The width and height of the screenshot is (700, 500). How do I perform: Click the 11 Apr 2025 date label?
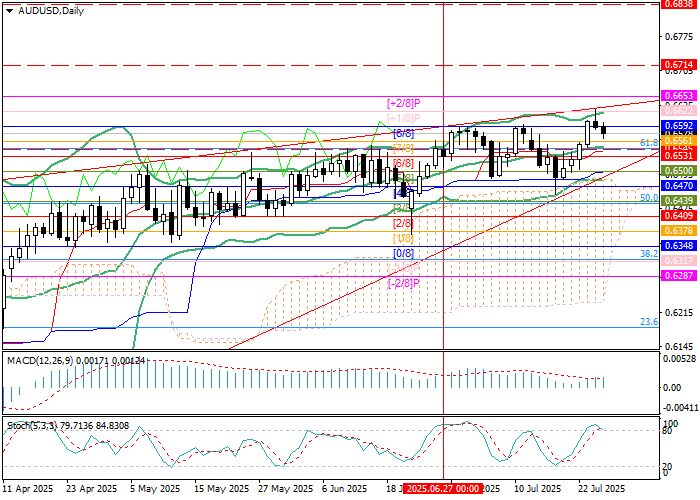point(28,488)
